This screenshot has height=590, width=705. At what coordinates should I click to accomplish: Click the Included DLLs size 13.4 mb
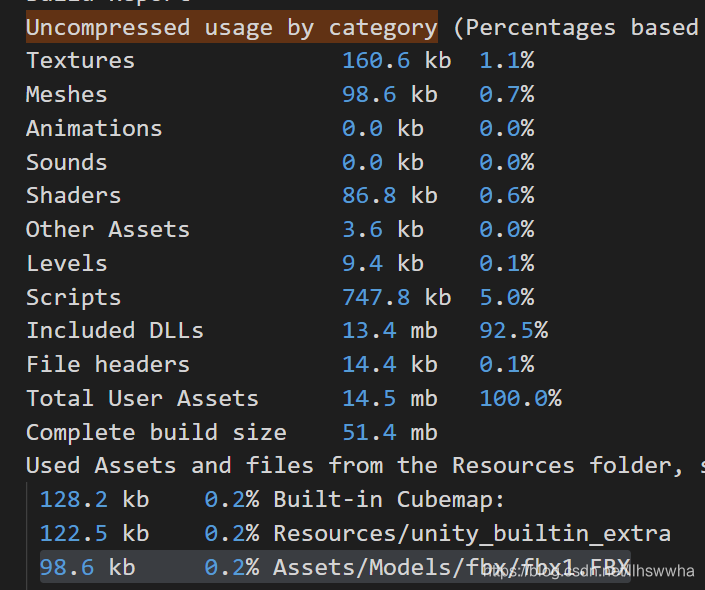[x=389, y=331]
